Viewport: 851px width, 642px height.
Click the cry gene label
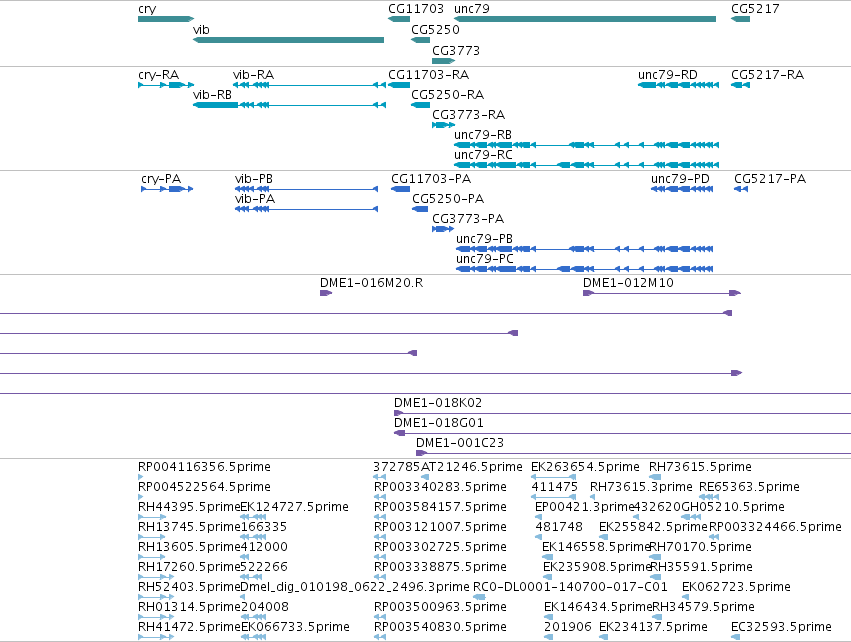(x=147, y=9)
